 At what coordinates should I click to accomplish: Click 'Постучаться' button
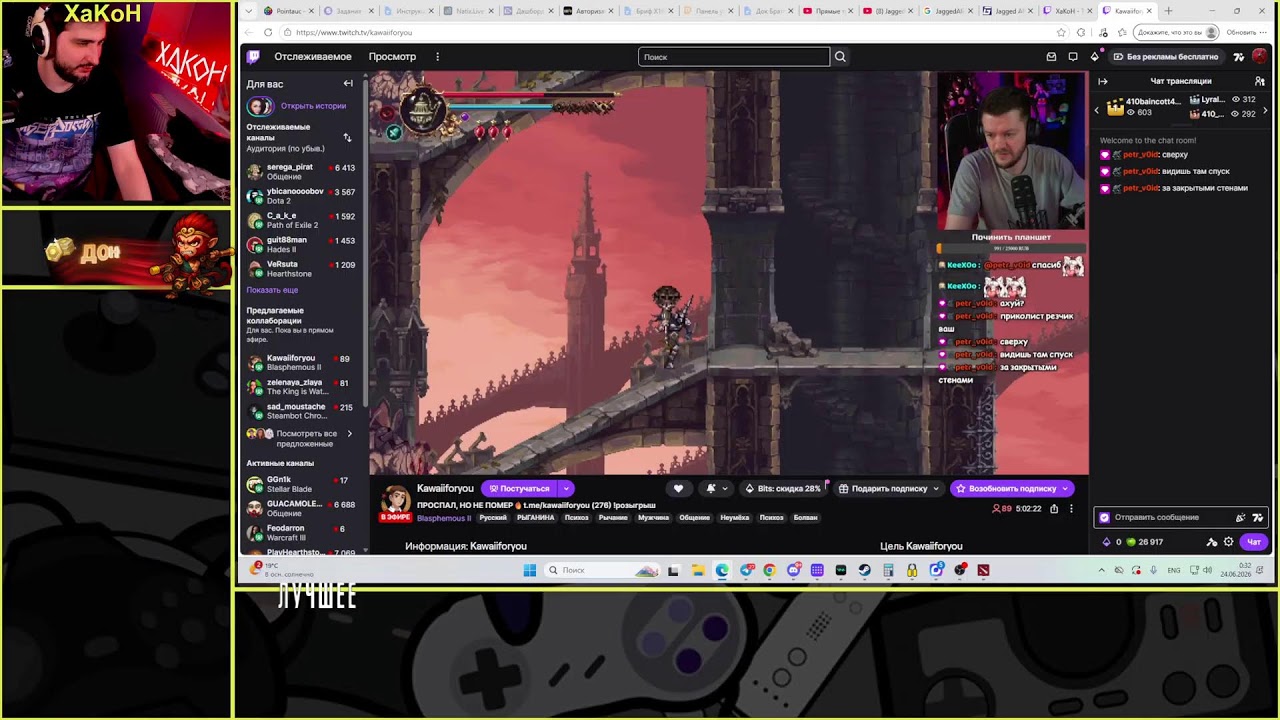[520, 489]
